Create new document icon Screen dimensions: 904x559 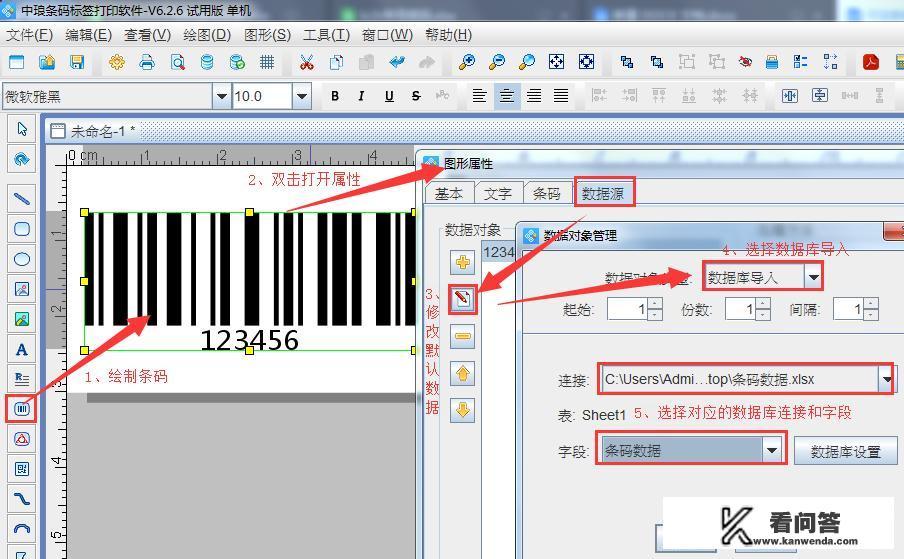coord(17,62)
